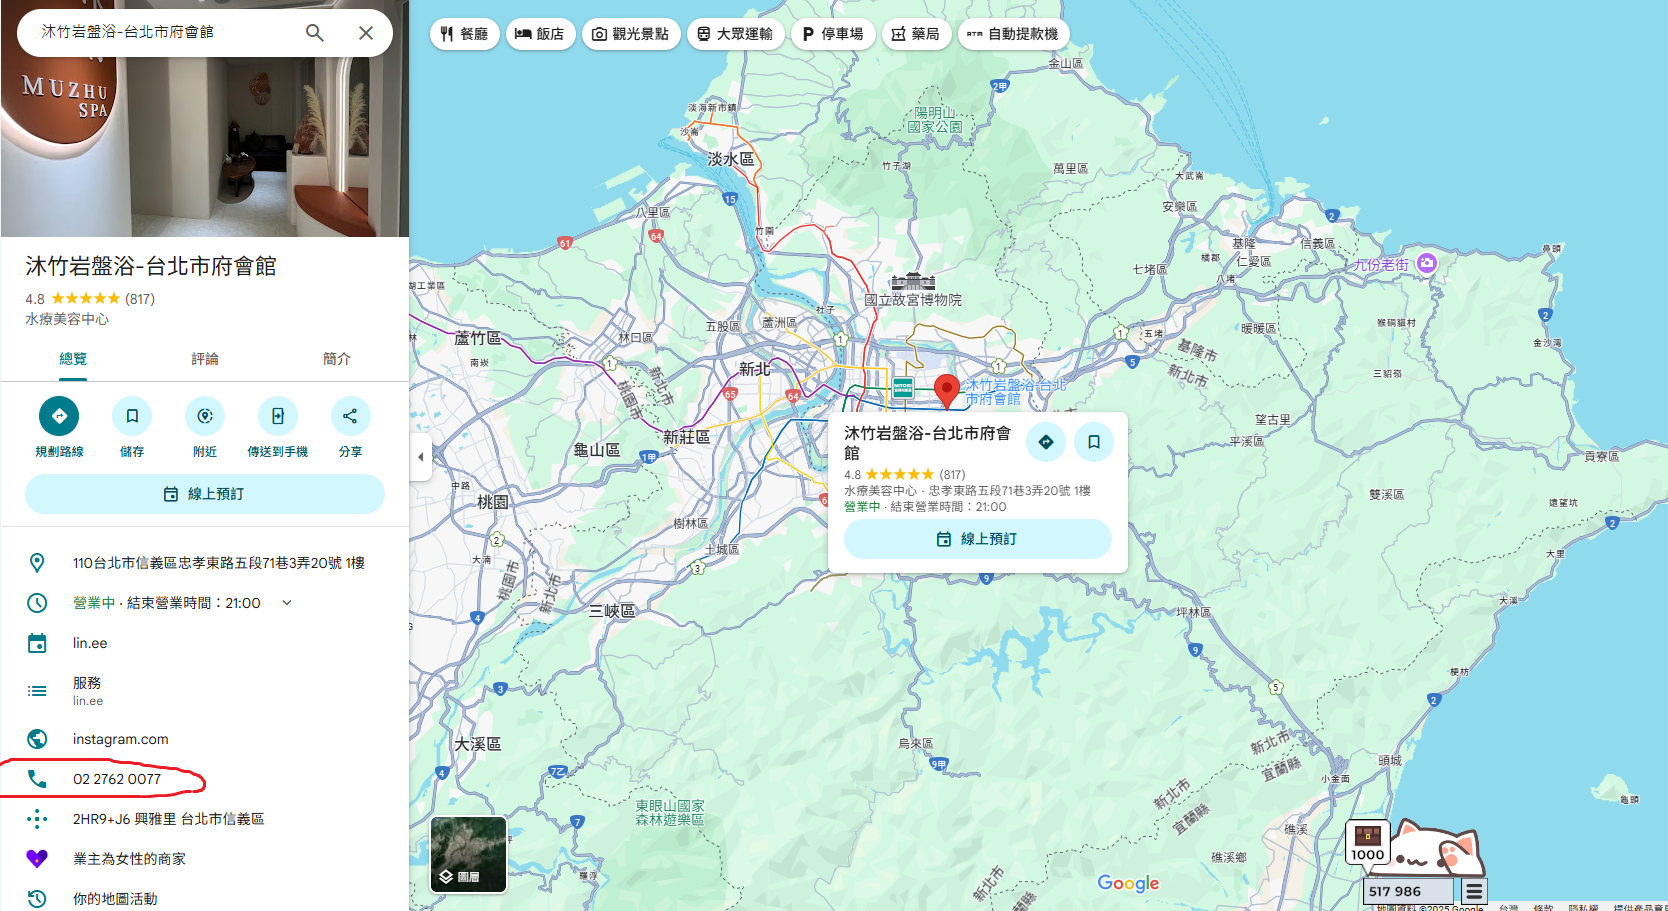The width and height of the screenshot is (1668, 911).
Task: Open 你的地圖活動 maps activity
Action: point(115,899)
